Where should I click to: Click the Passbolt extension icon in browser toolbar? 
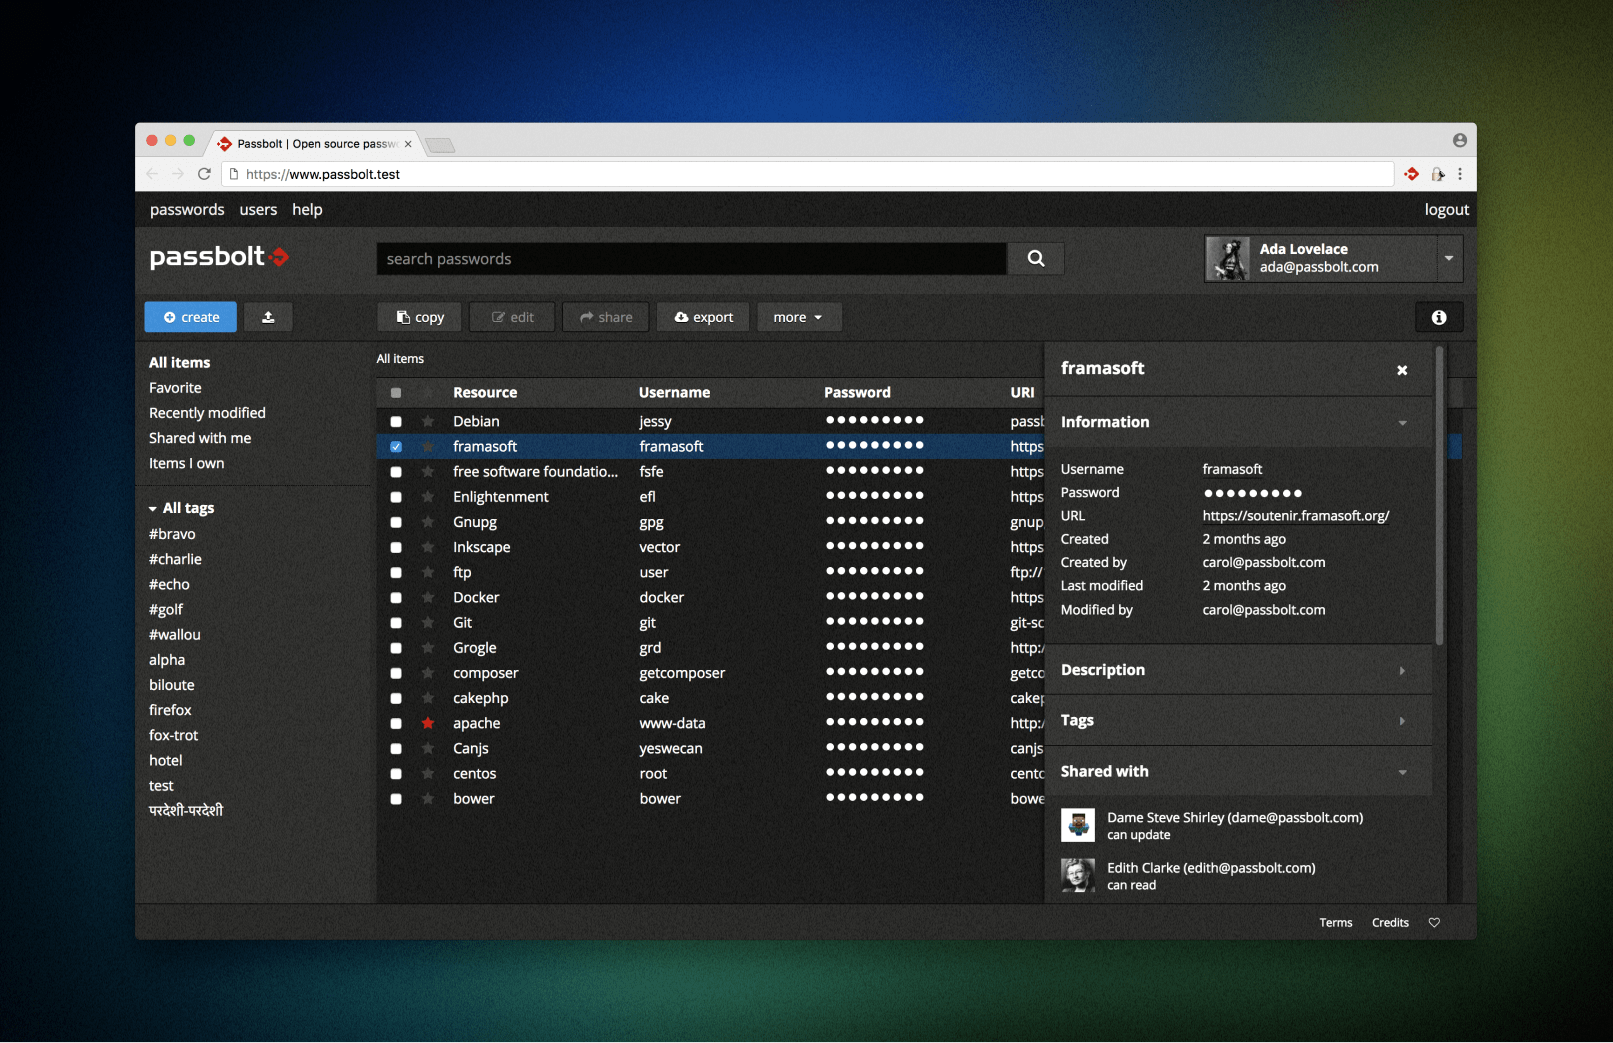tap(1412, 174)
